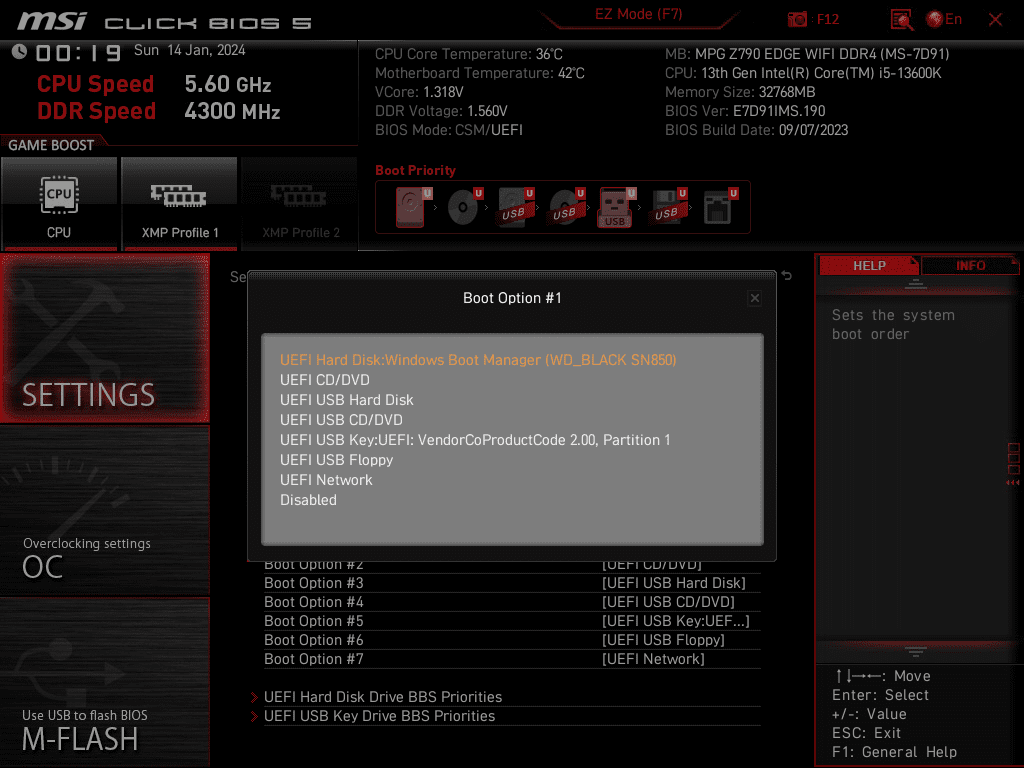This screenshot has height=768, width=1024.
Task: Switch to the INFO tab
Action: [x=970, y=266]
